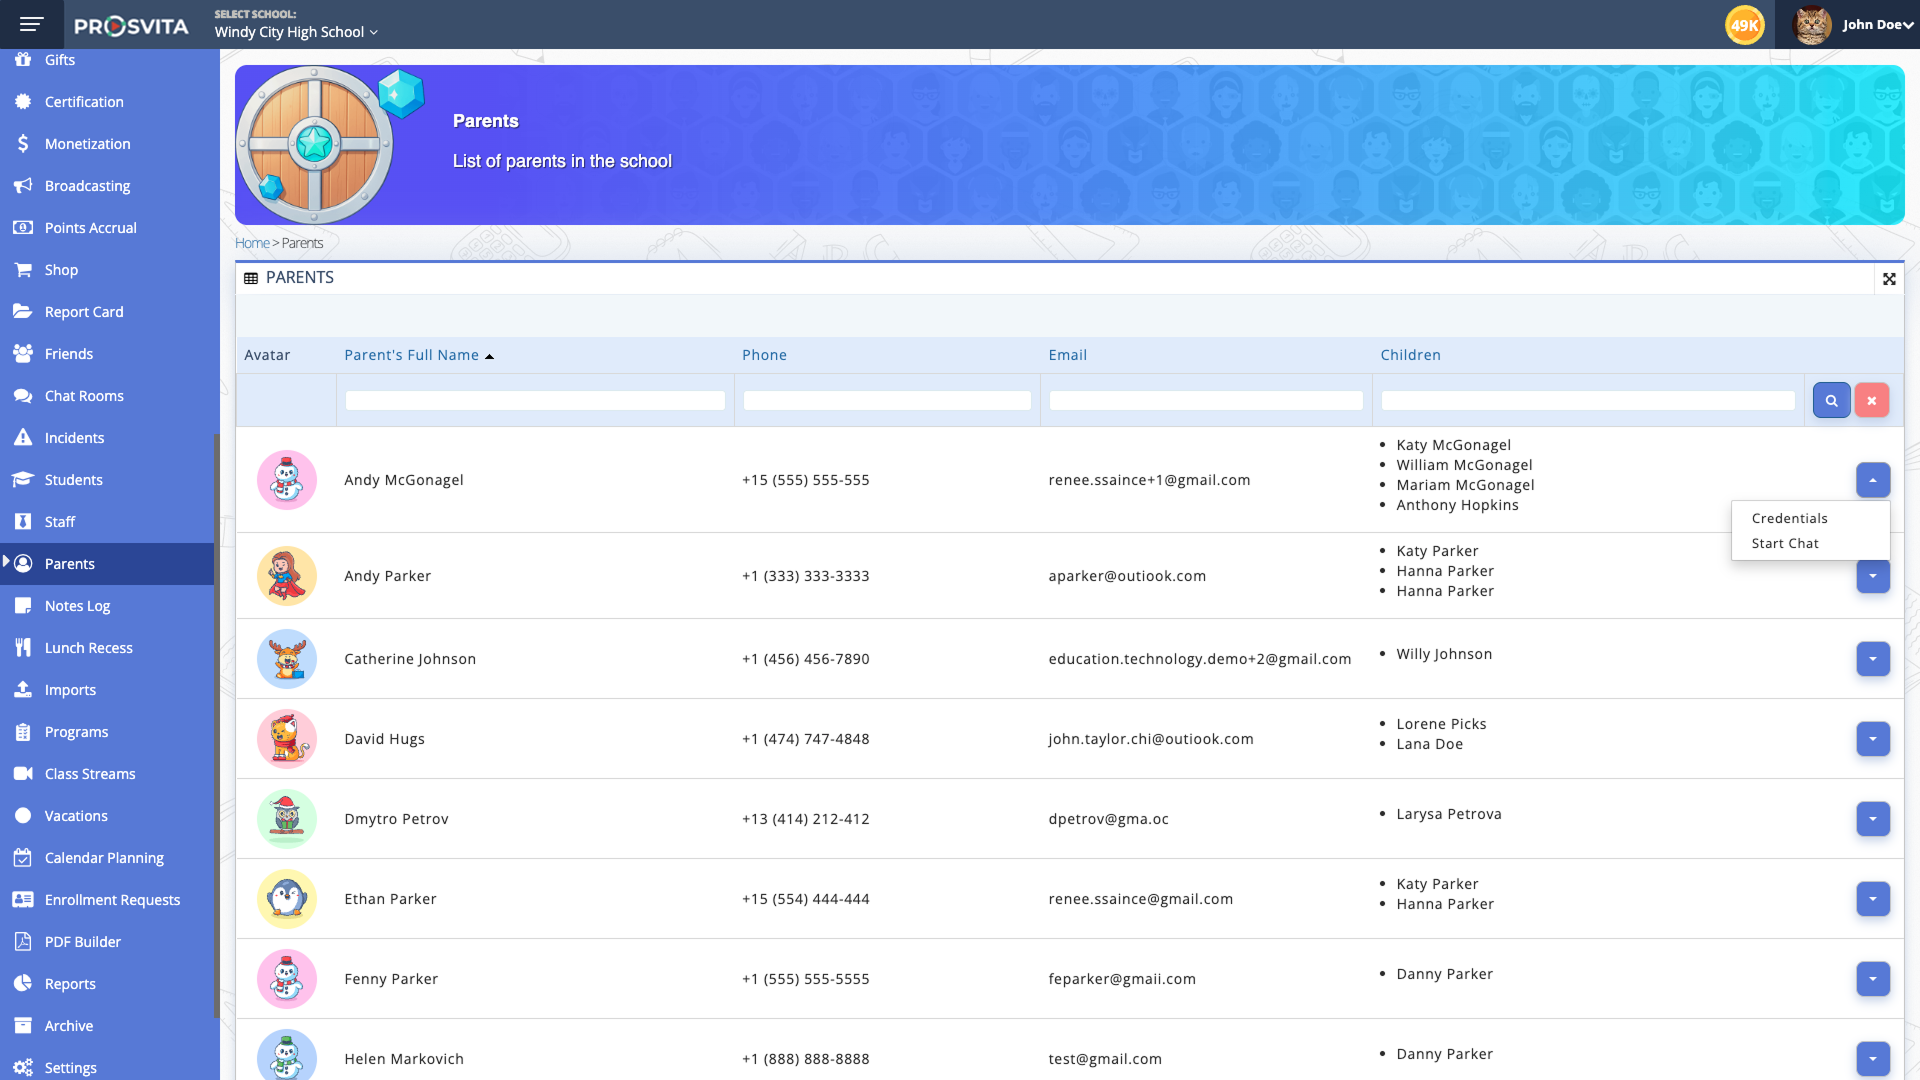The image size is (1920, 1080).
Task: Click the Phone filter field
Action: coord(887,400)
